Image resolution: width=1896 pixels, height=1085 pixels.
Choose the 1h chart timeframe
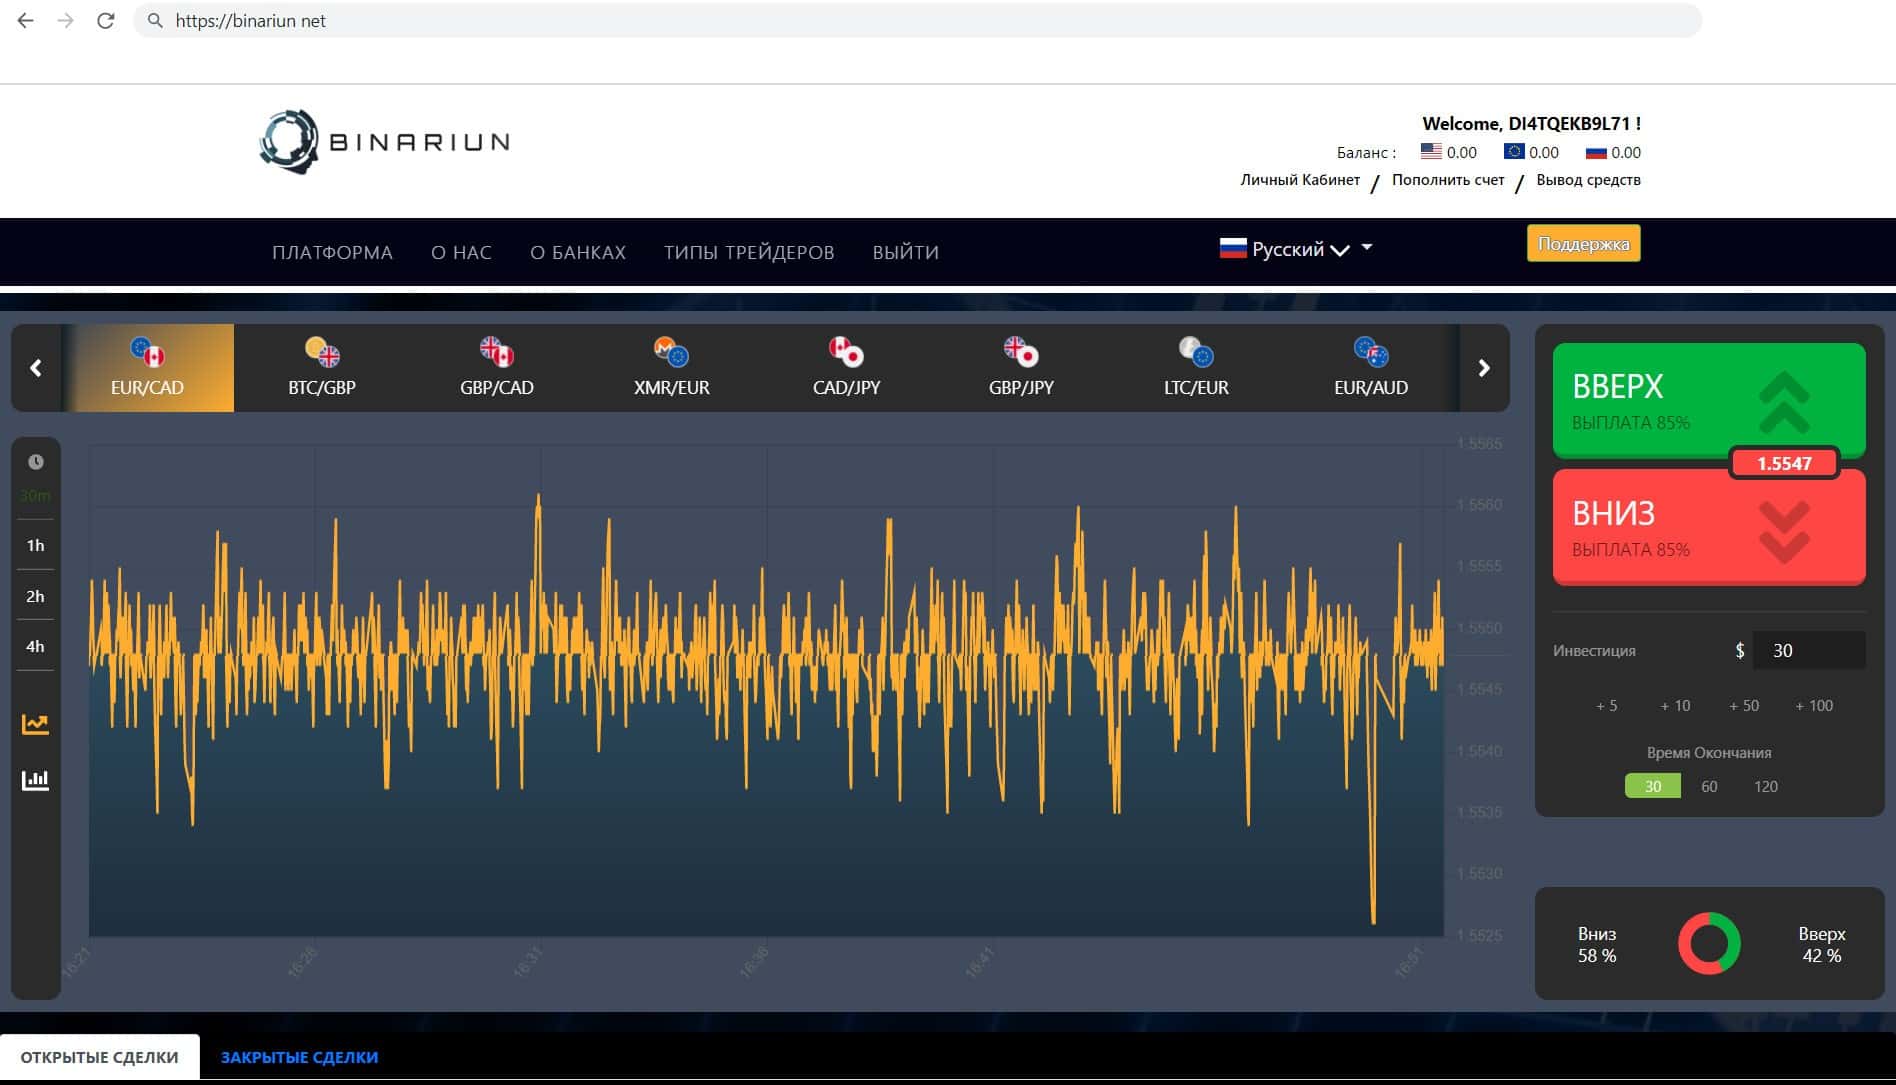(x=35, y=545)
